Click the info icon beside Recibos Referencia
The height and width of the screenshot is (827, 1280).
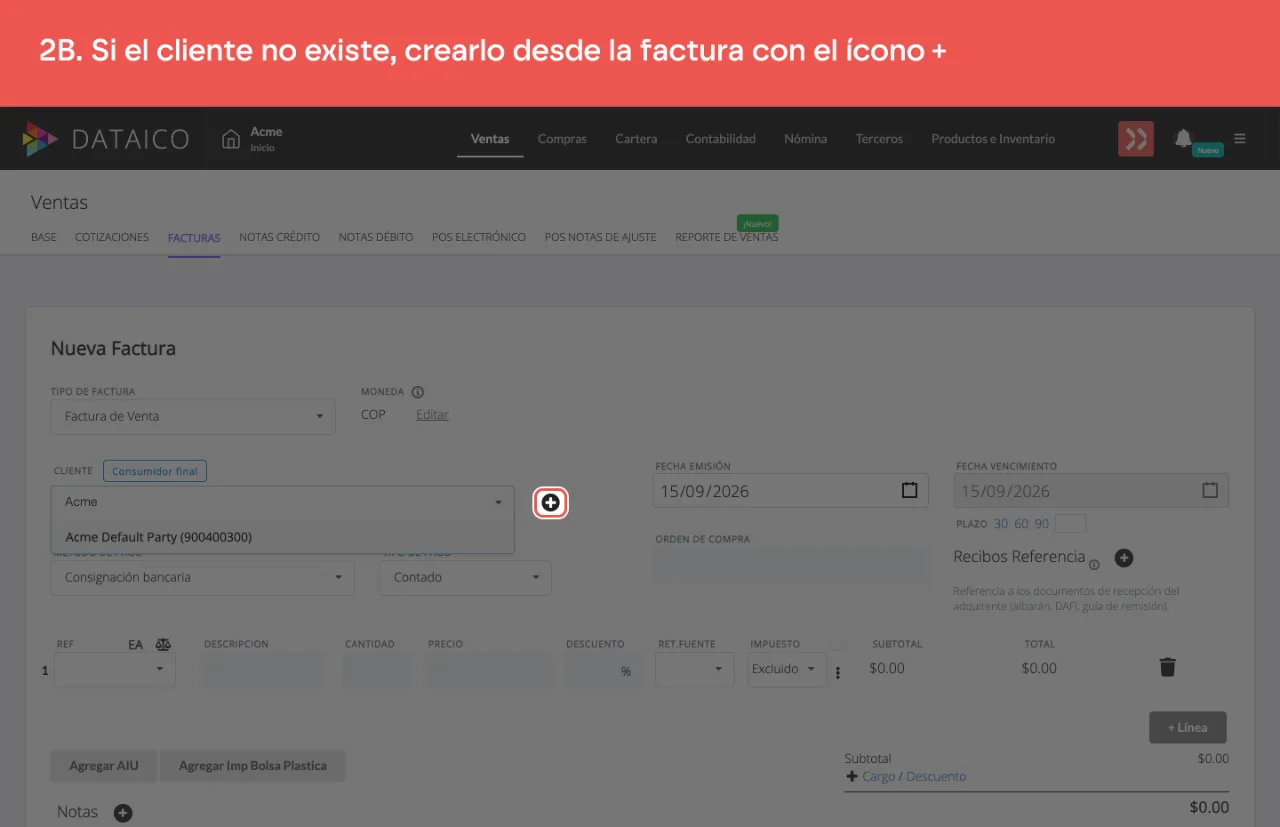click(x=1094, y=565)
